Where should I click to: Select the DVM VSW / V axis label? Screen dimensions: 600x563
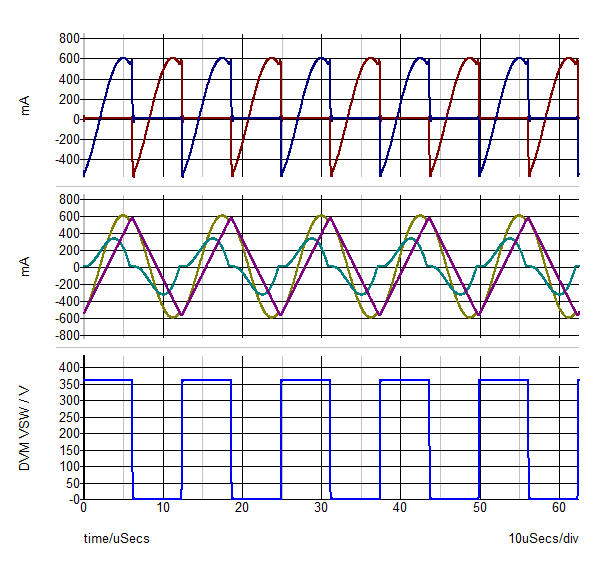27,427
